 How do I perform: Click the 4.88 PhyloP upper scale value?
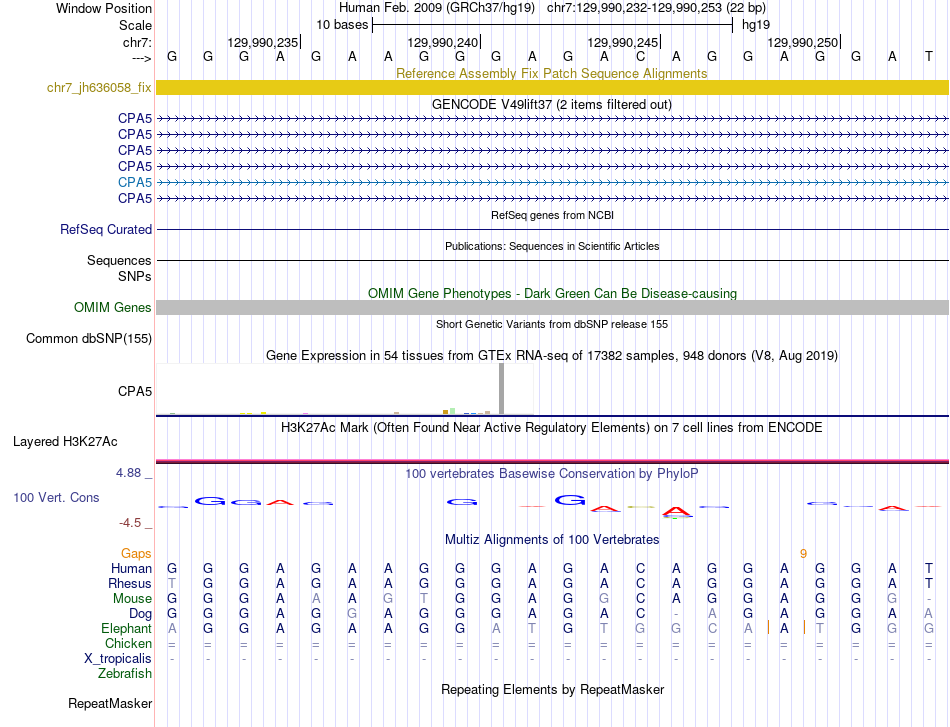pyautogui.click(x=128, y=473)
